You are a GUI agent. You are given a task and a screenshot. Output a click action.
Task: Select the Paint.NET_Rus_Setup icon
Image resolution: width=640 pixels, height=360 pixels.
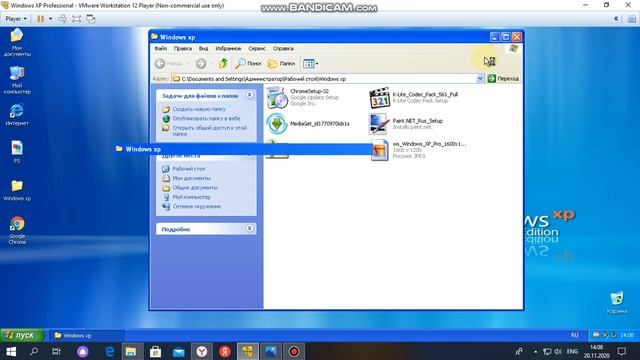click(x=378, y=124)
